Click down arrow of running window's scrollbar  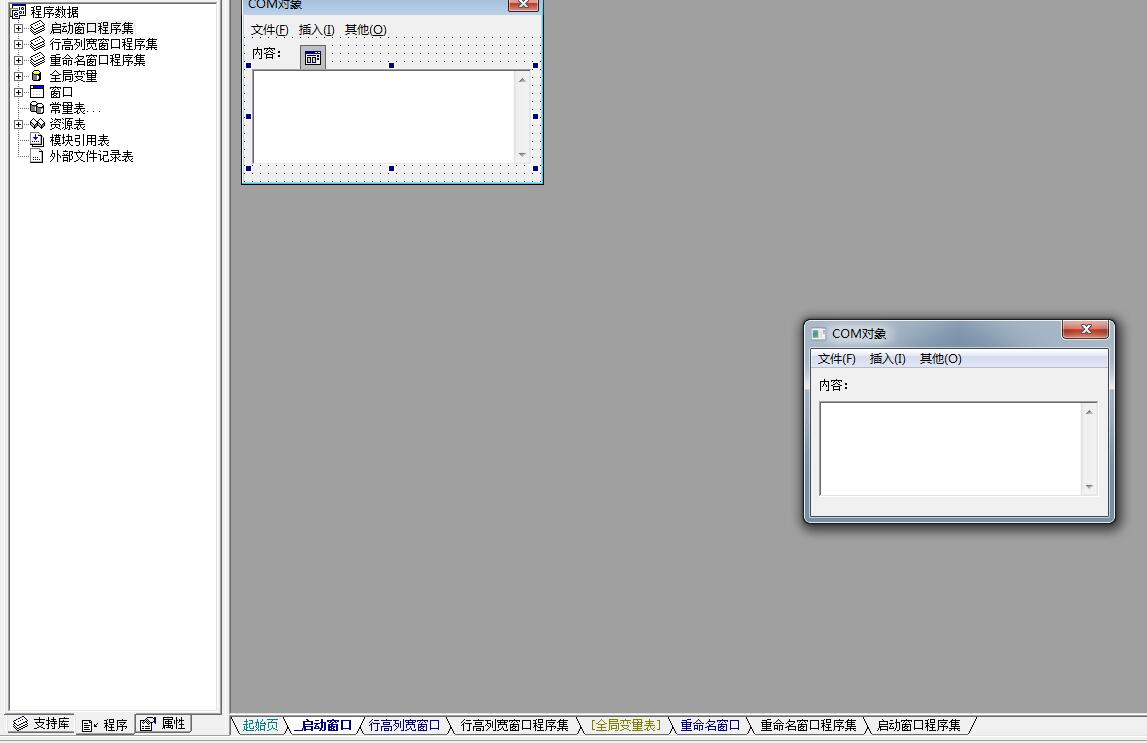[1089, 487]
